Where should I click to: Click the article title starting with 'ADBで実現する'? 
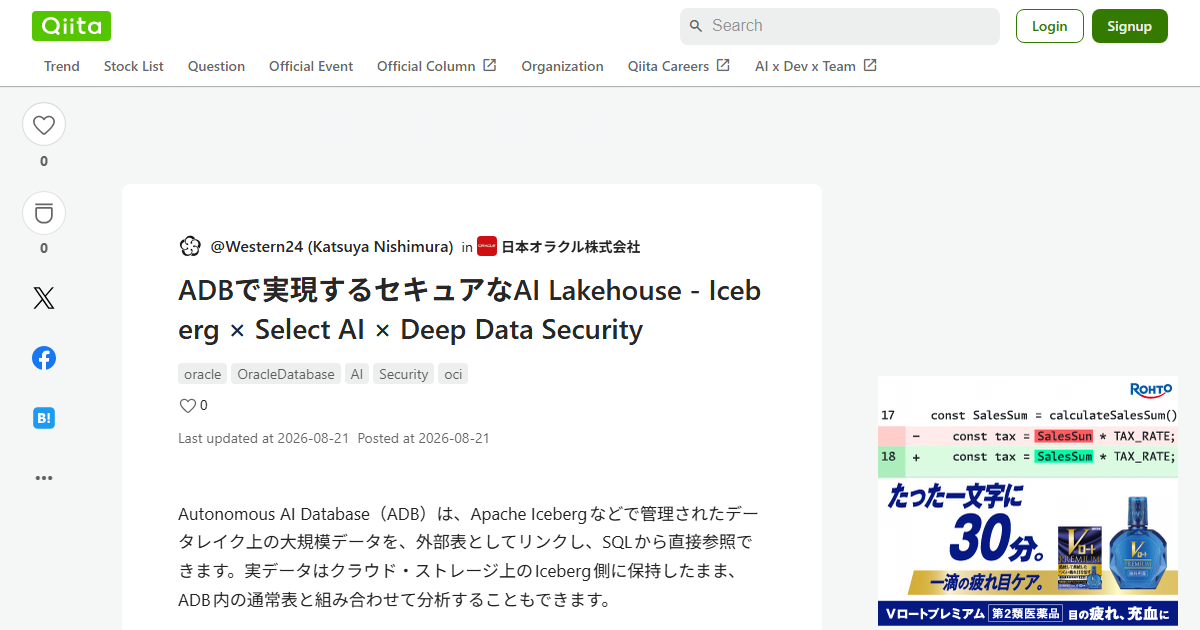(x=469, y=310)
